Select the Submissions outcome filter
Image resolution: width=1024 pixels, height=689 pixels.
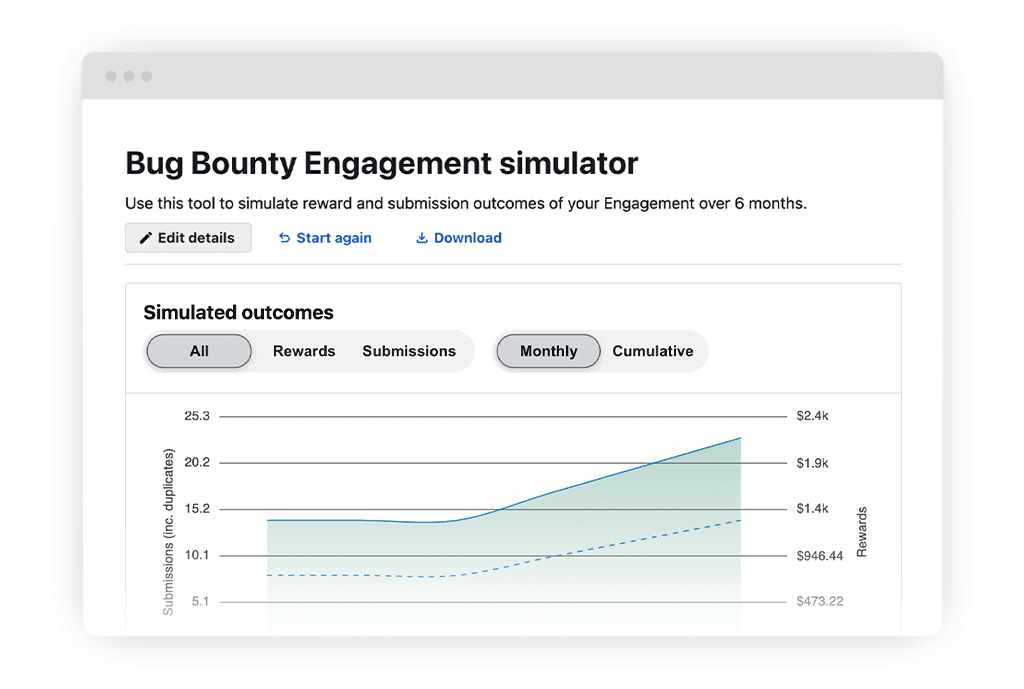coord(409,351)
